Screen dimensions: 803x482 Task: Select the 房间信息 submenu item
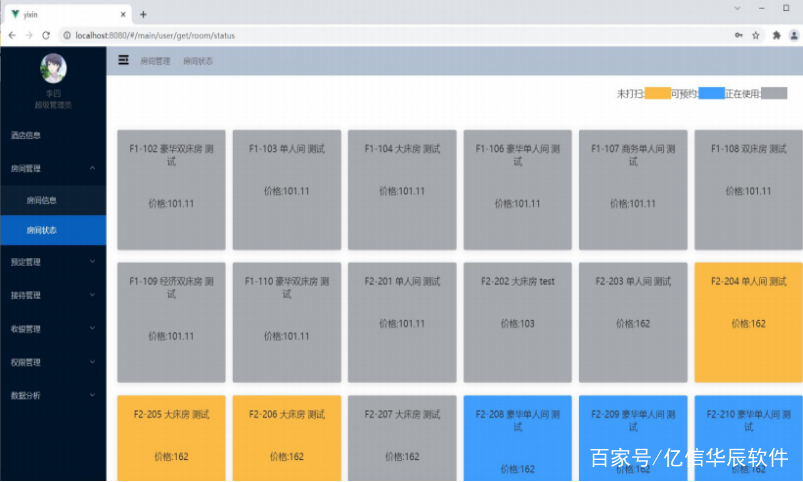41,200
